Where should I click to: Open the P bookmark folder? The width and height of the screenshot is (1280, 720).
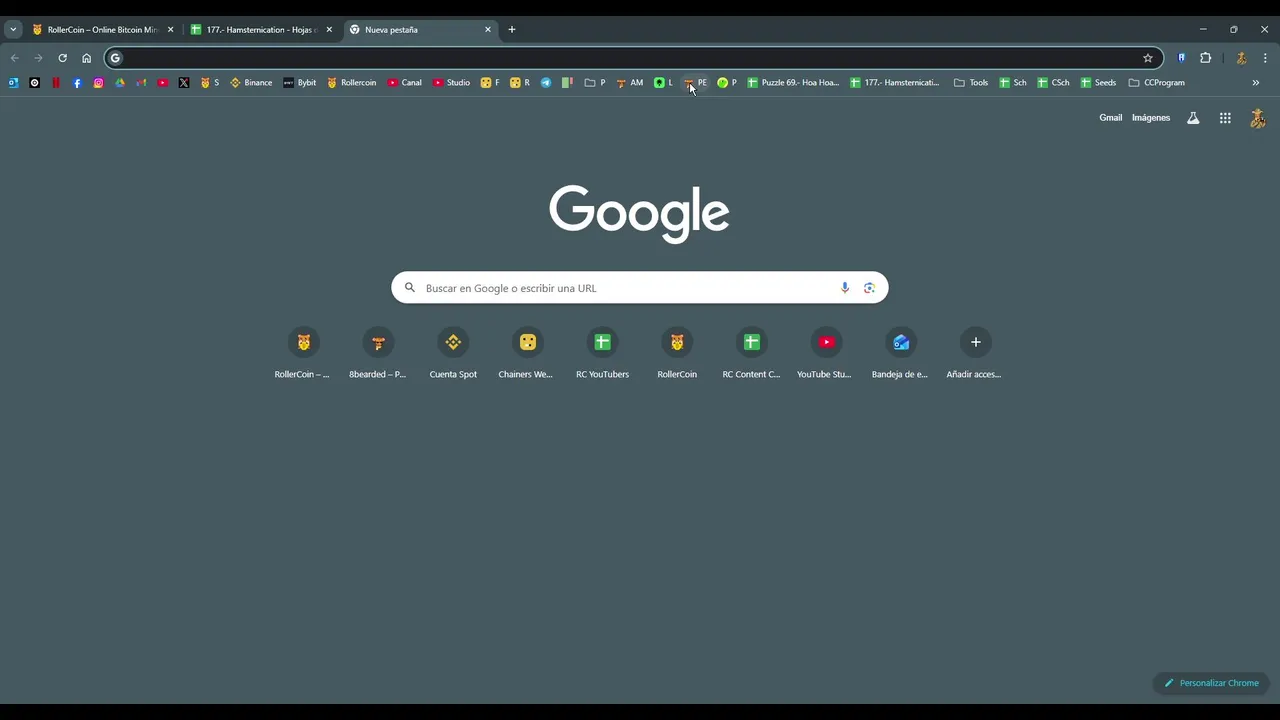point(595,83)
